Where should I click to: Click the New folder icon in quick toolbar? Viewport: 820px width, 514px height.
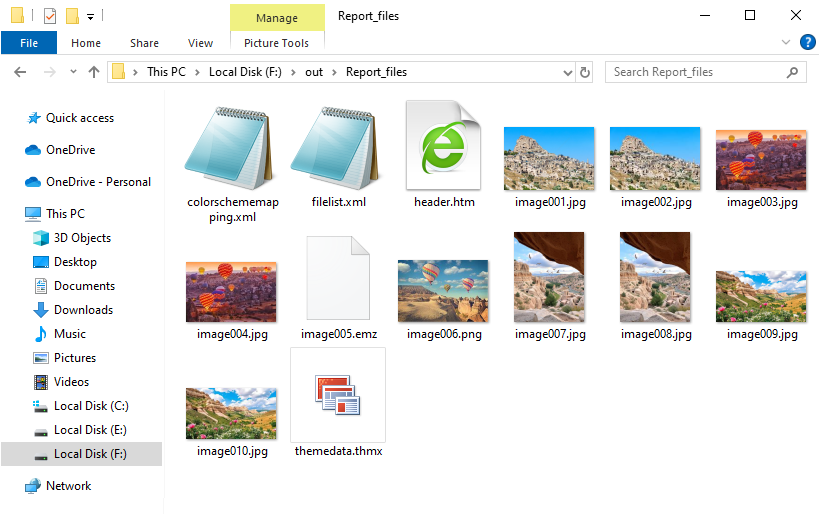tap(72, 16)
